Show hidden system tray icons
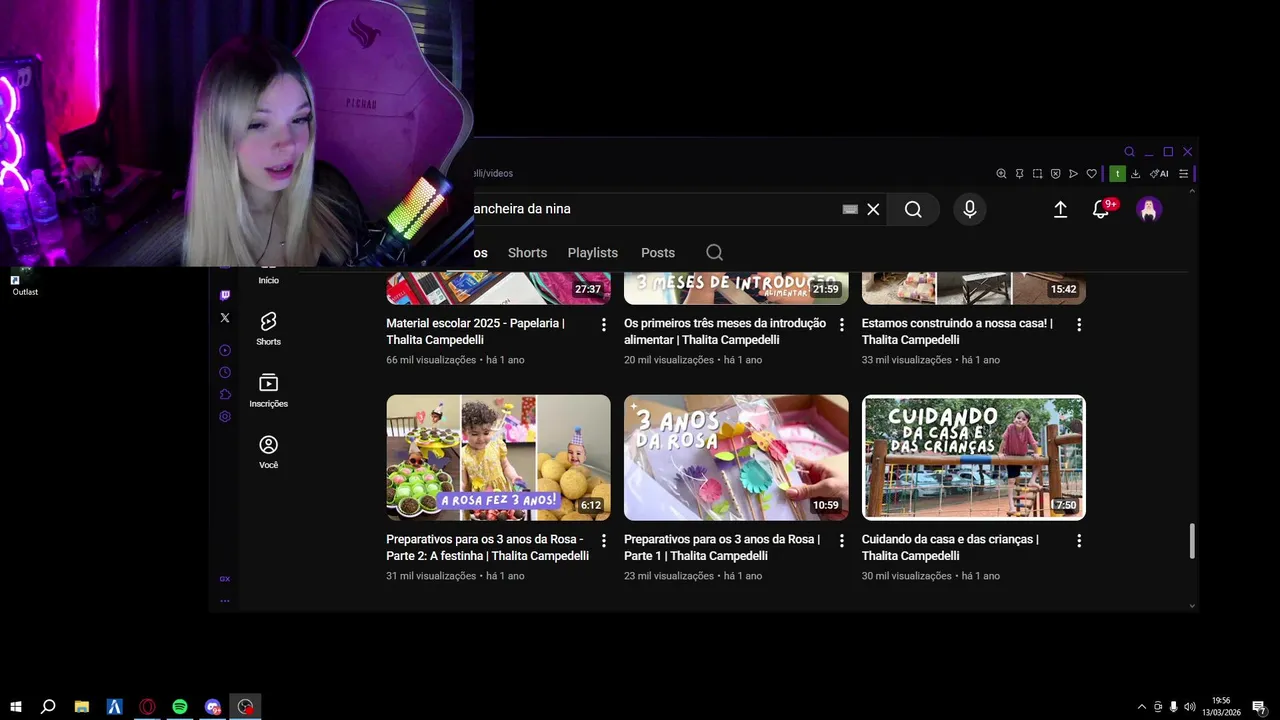 1142,707
